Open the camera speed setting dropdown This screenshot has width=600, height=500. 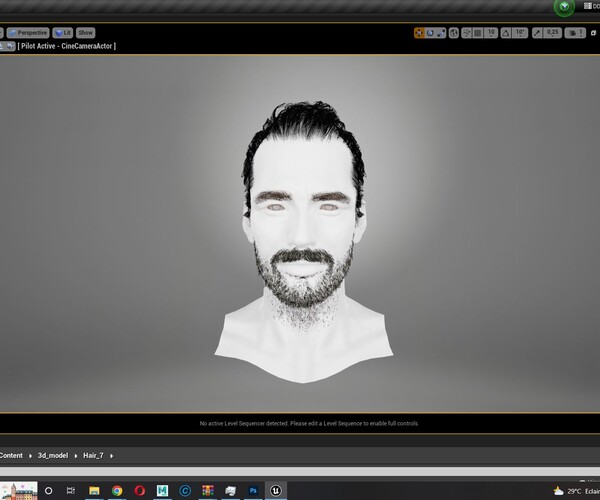pyautogui.click(x=575, y=33)
